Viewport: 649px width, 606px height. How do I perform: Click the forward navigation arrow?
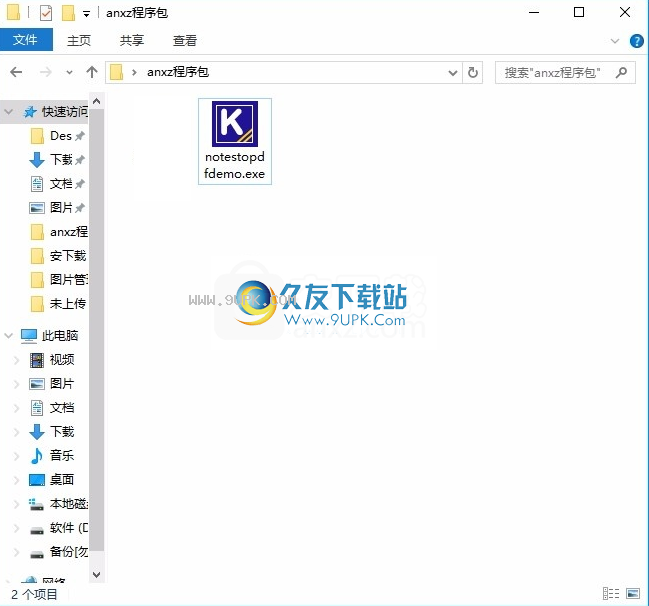pyautogui.click(x=46, y=72)
